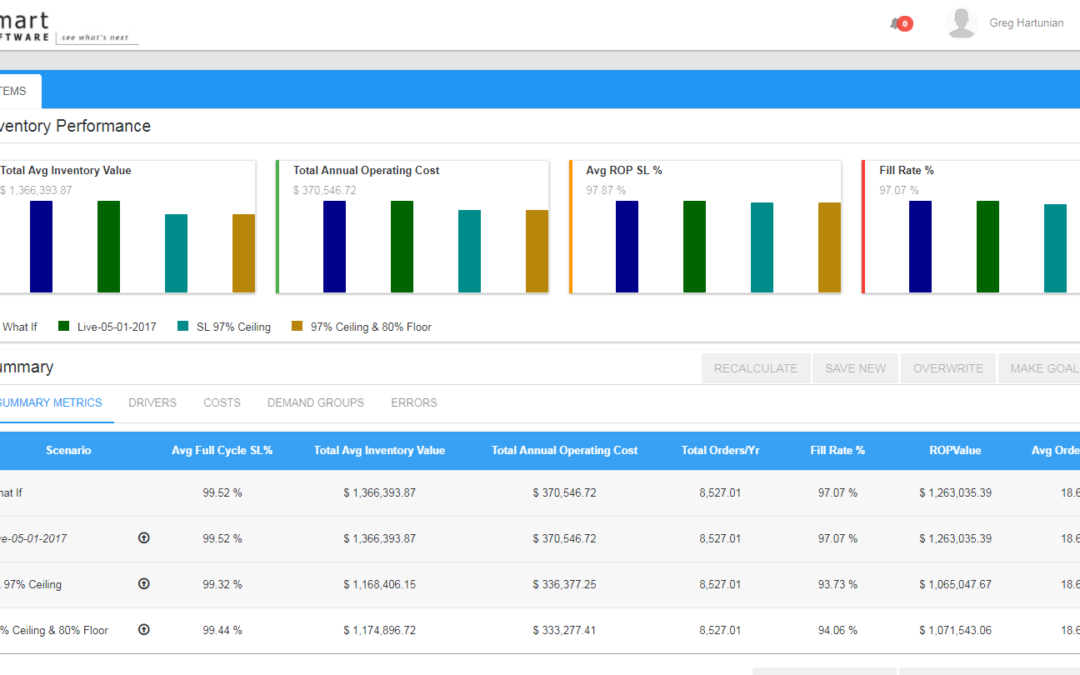The height and width of the screenshot is (675, 1080).
Task: Open the Greg Hartunian user menu
Action: (x=1026, y=23)
